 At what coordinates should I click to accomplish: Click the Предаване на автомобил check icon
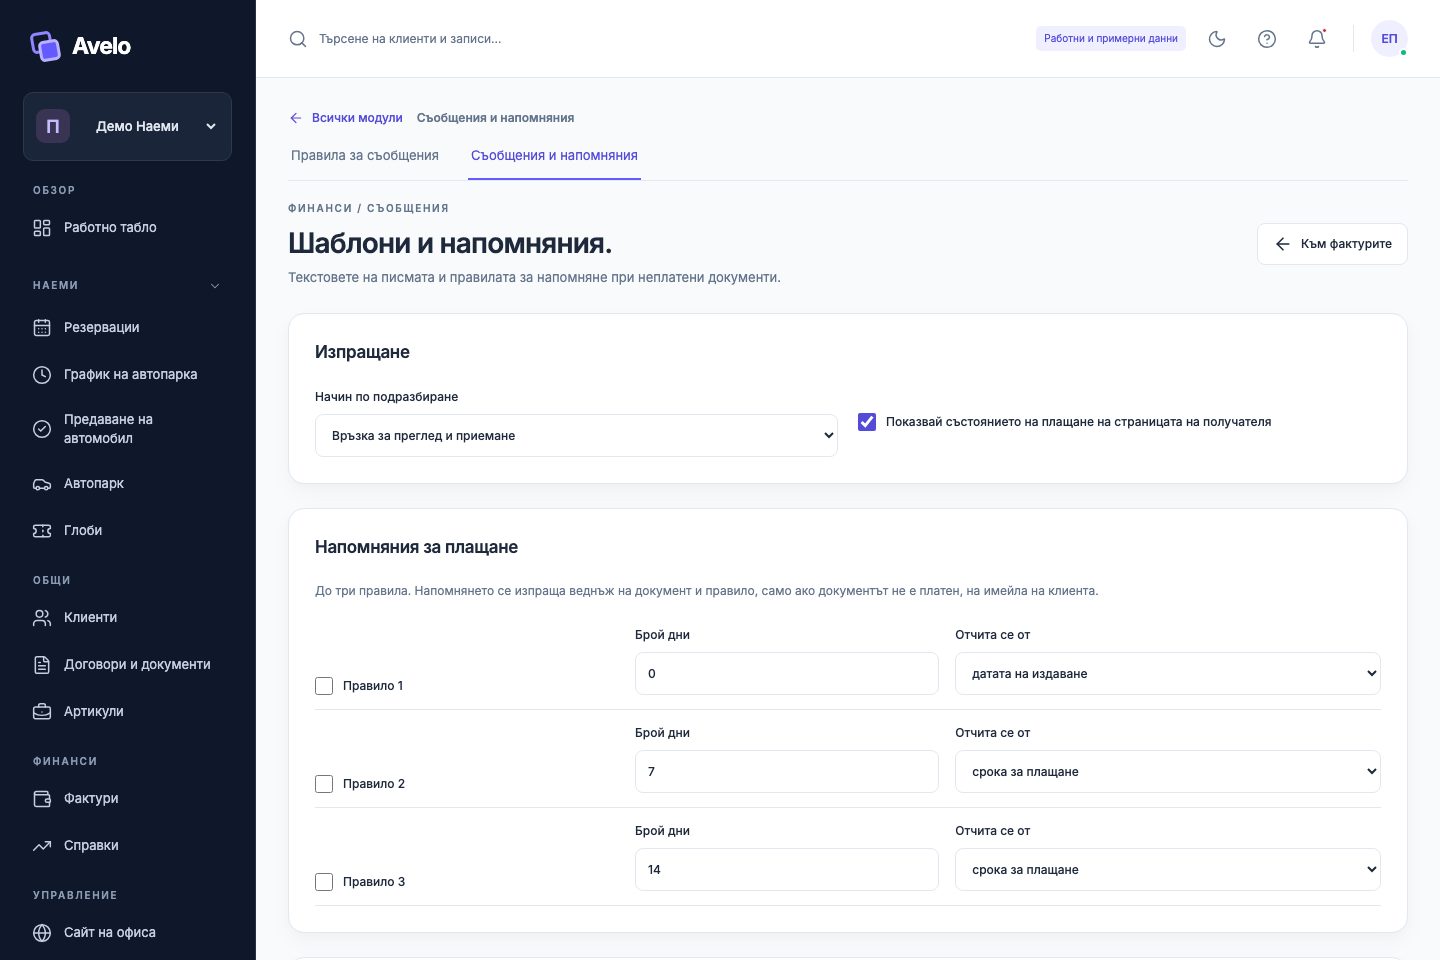pyautogui.click(x=42, y=429)
